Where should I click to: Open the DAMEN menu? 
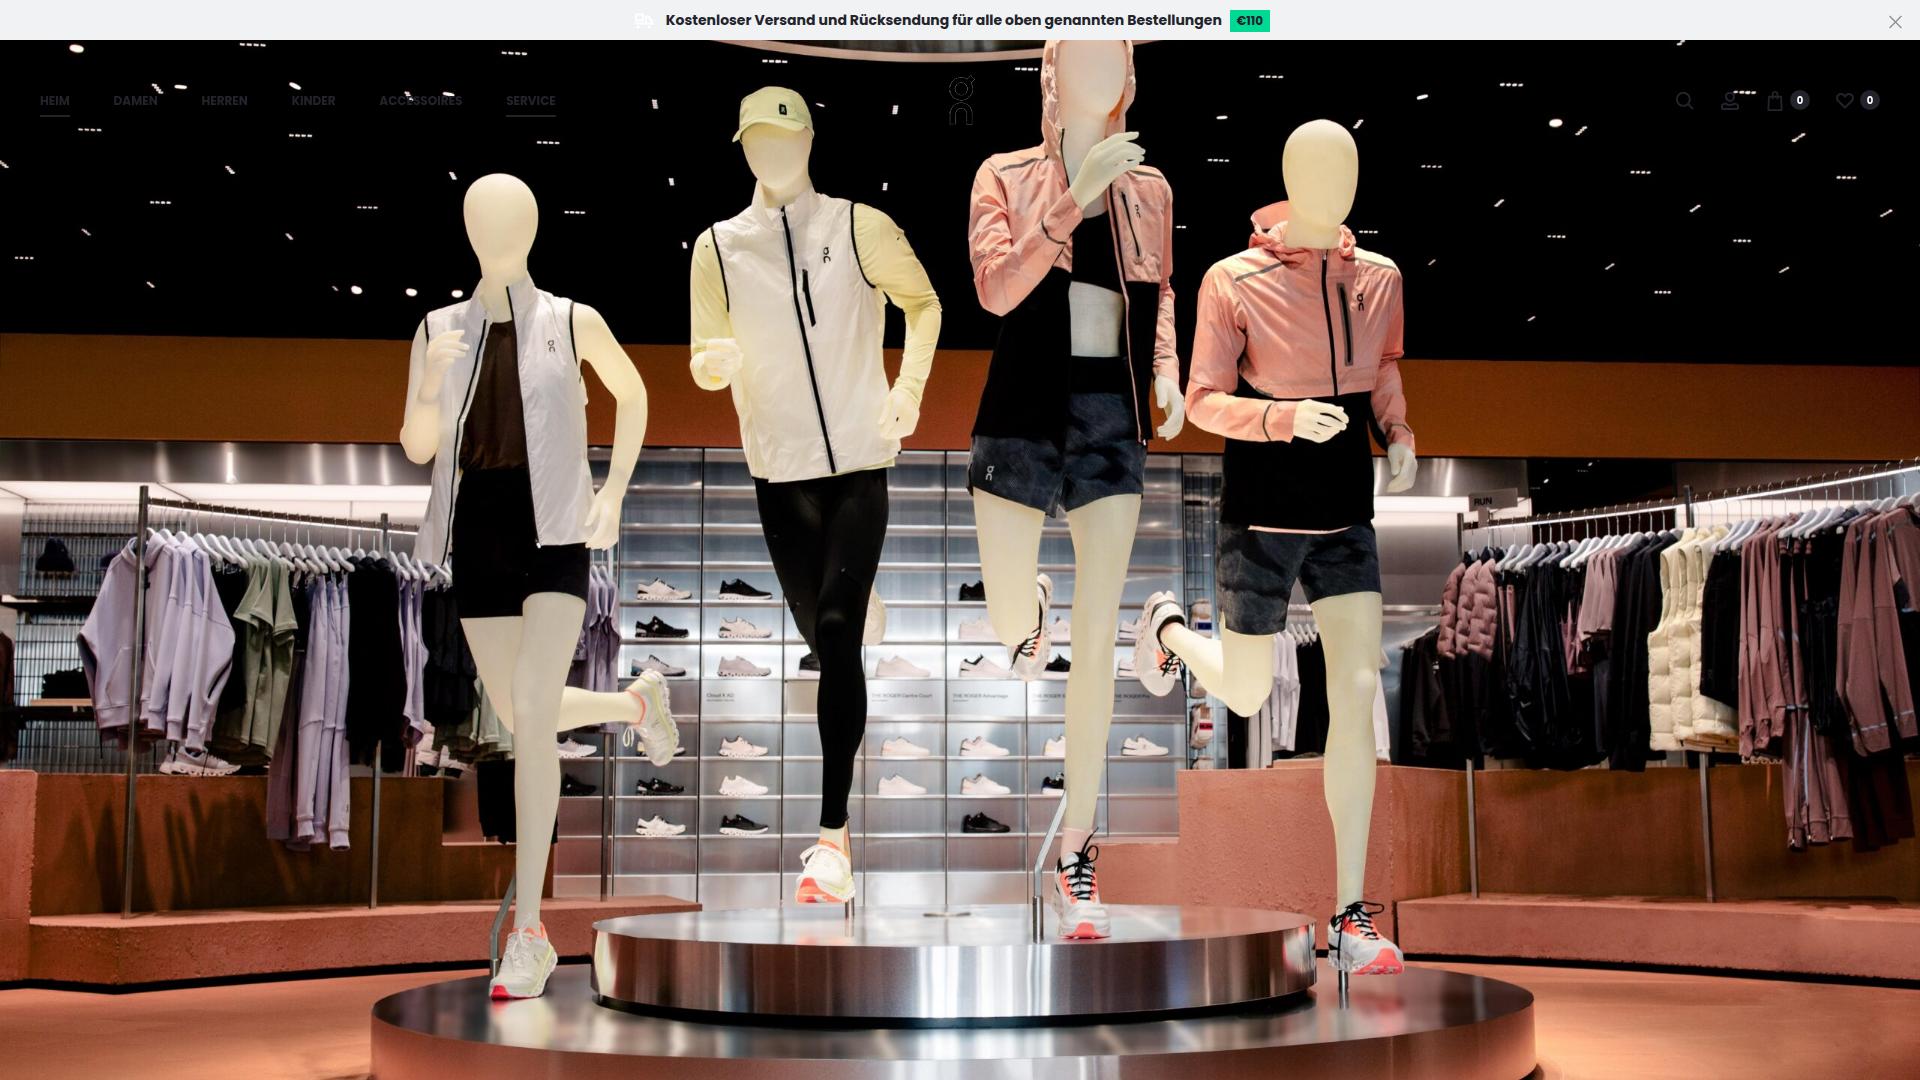coord(135,101)
